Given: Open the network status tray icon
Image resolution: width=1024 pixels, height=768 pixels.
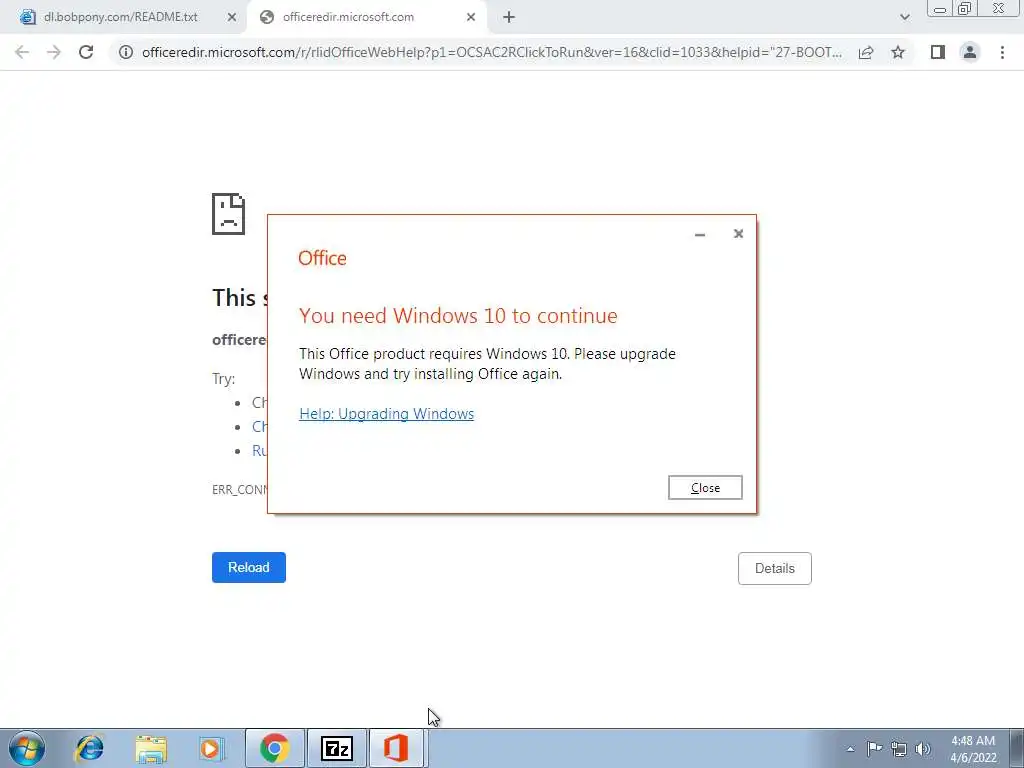Looking at the screenshot, I should tap(899, 749).
